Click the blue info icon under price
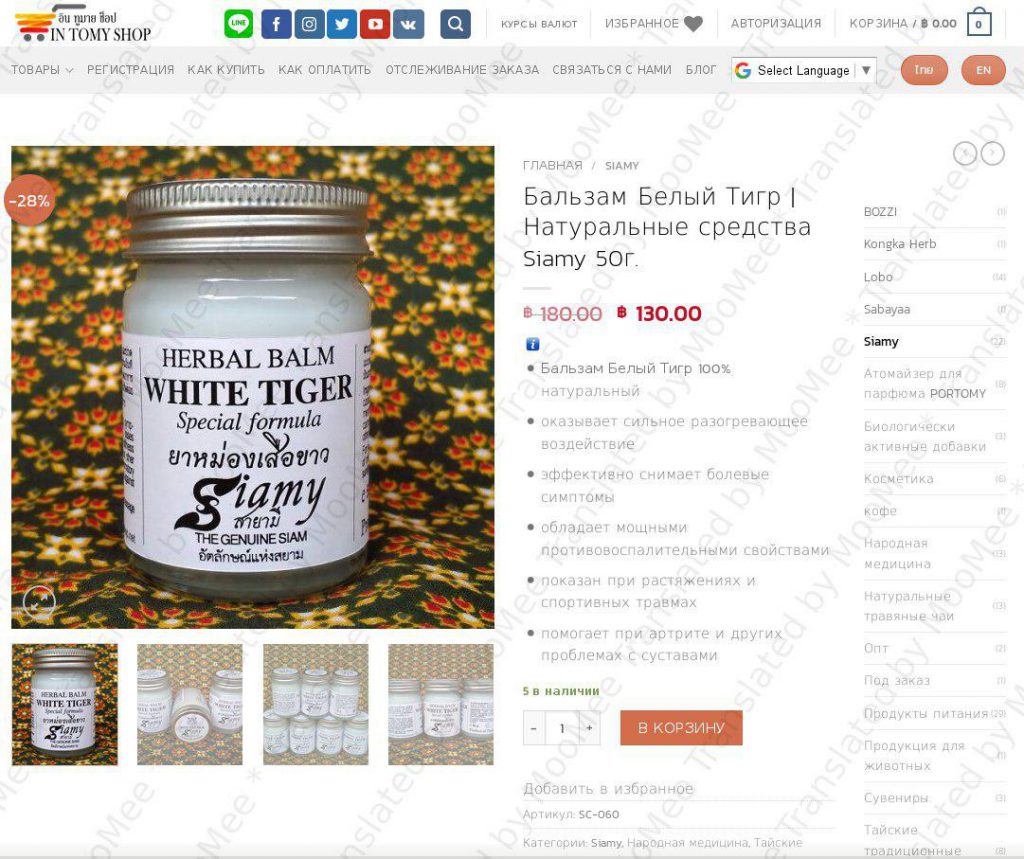 click(533, 344)
